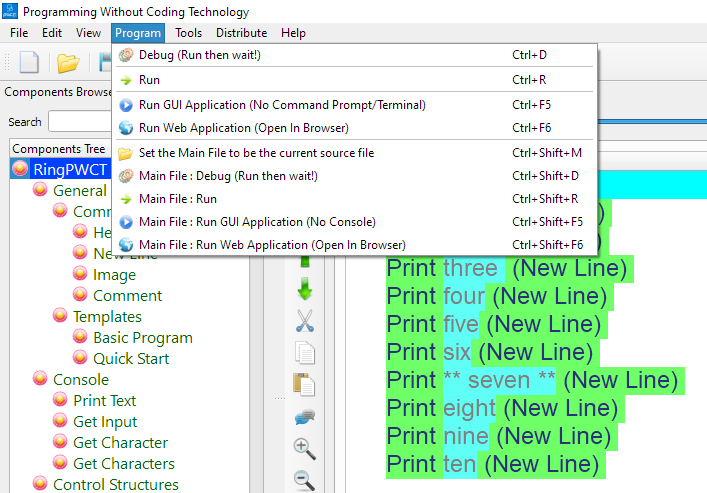The width and height of the screenshot is (707, 493).
Task: Open the Tools menu
Action: (188, 33)
